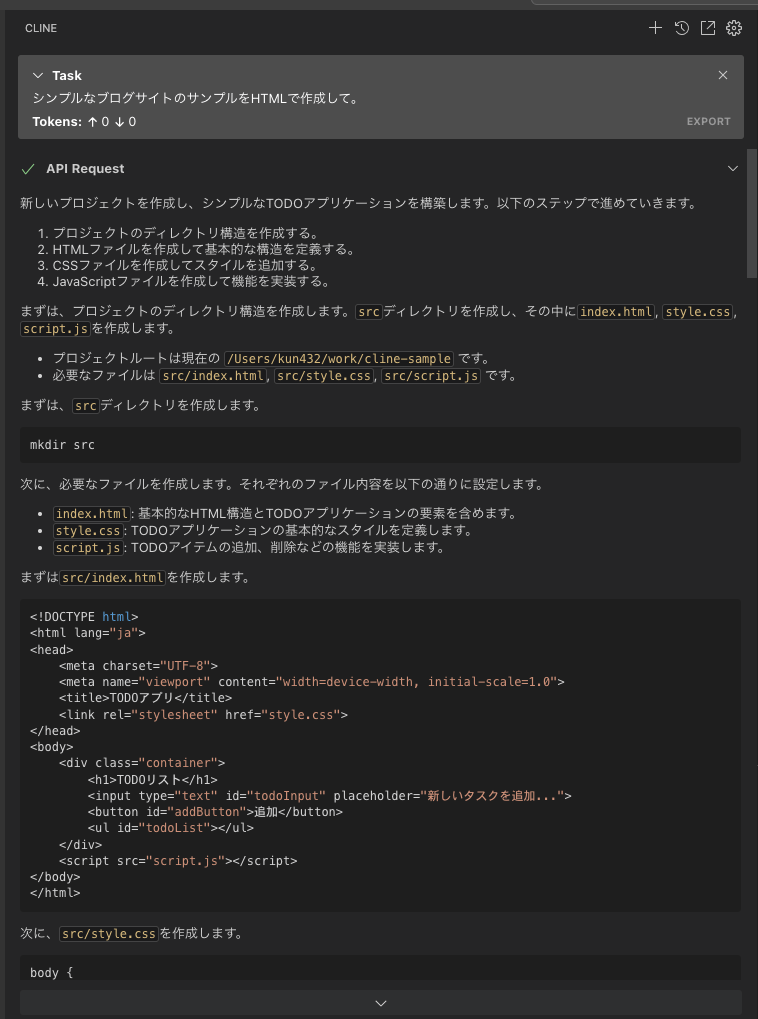Click list item 'CSSファイルを作成してスタイルを追加する'

click(x=185, y=266)
